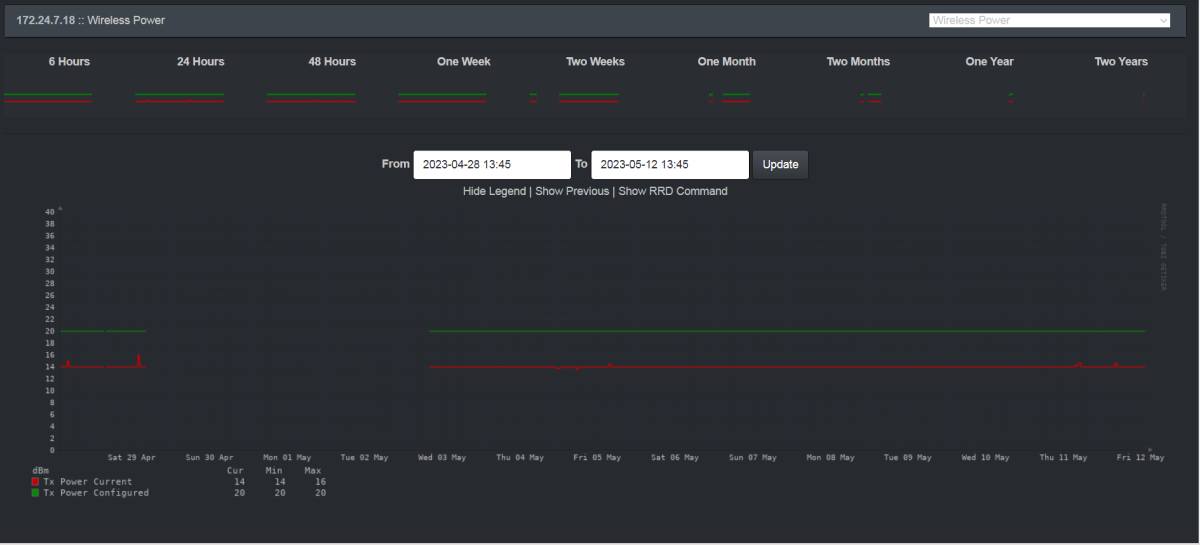1200x545 pixels.
Task: Click the Hide Legend link
Action: point(494,191)
